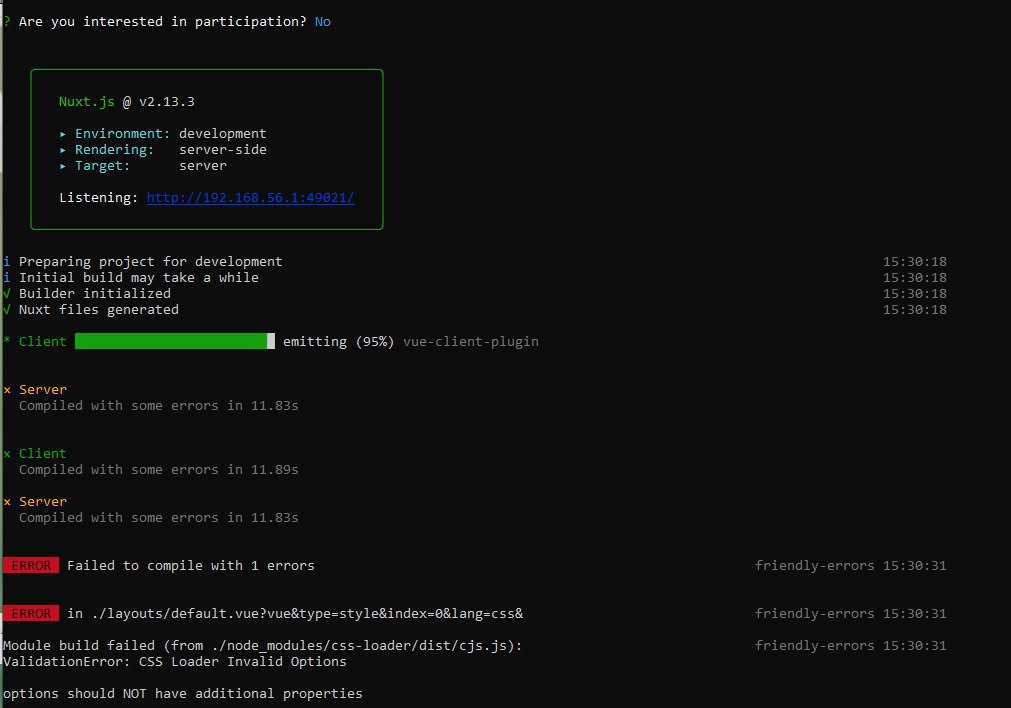1011x708 pixels.
Task: Click the 'emitting (95%)' status text
Action: point(338,342)
